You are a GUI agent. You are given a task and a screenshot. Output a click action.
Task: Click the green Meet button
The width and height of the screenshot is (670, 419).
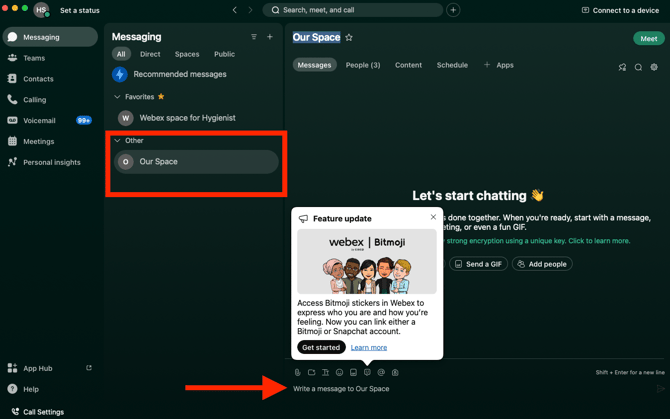(649, 38)
